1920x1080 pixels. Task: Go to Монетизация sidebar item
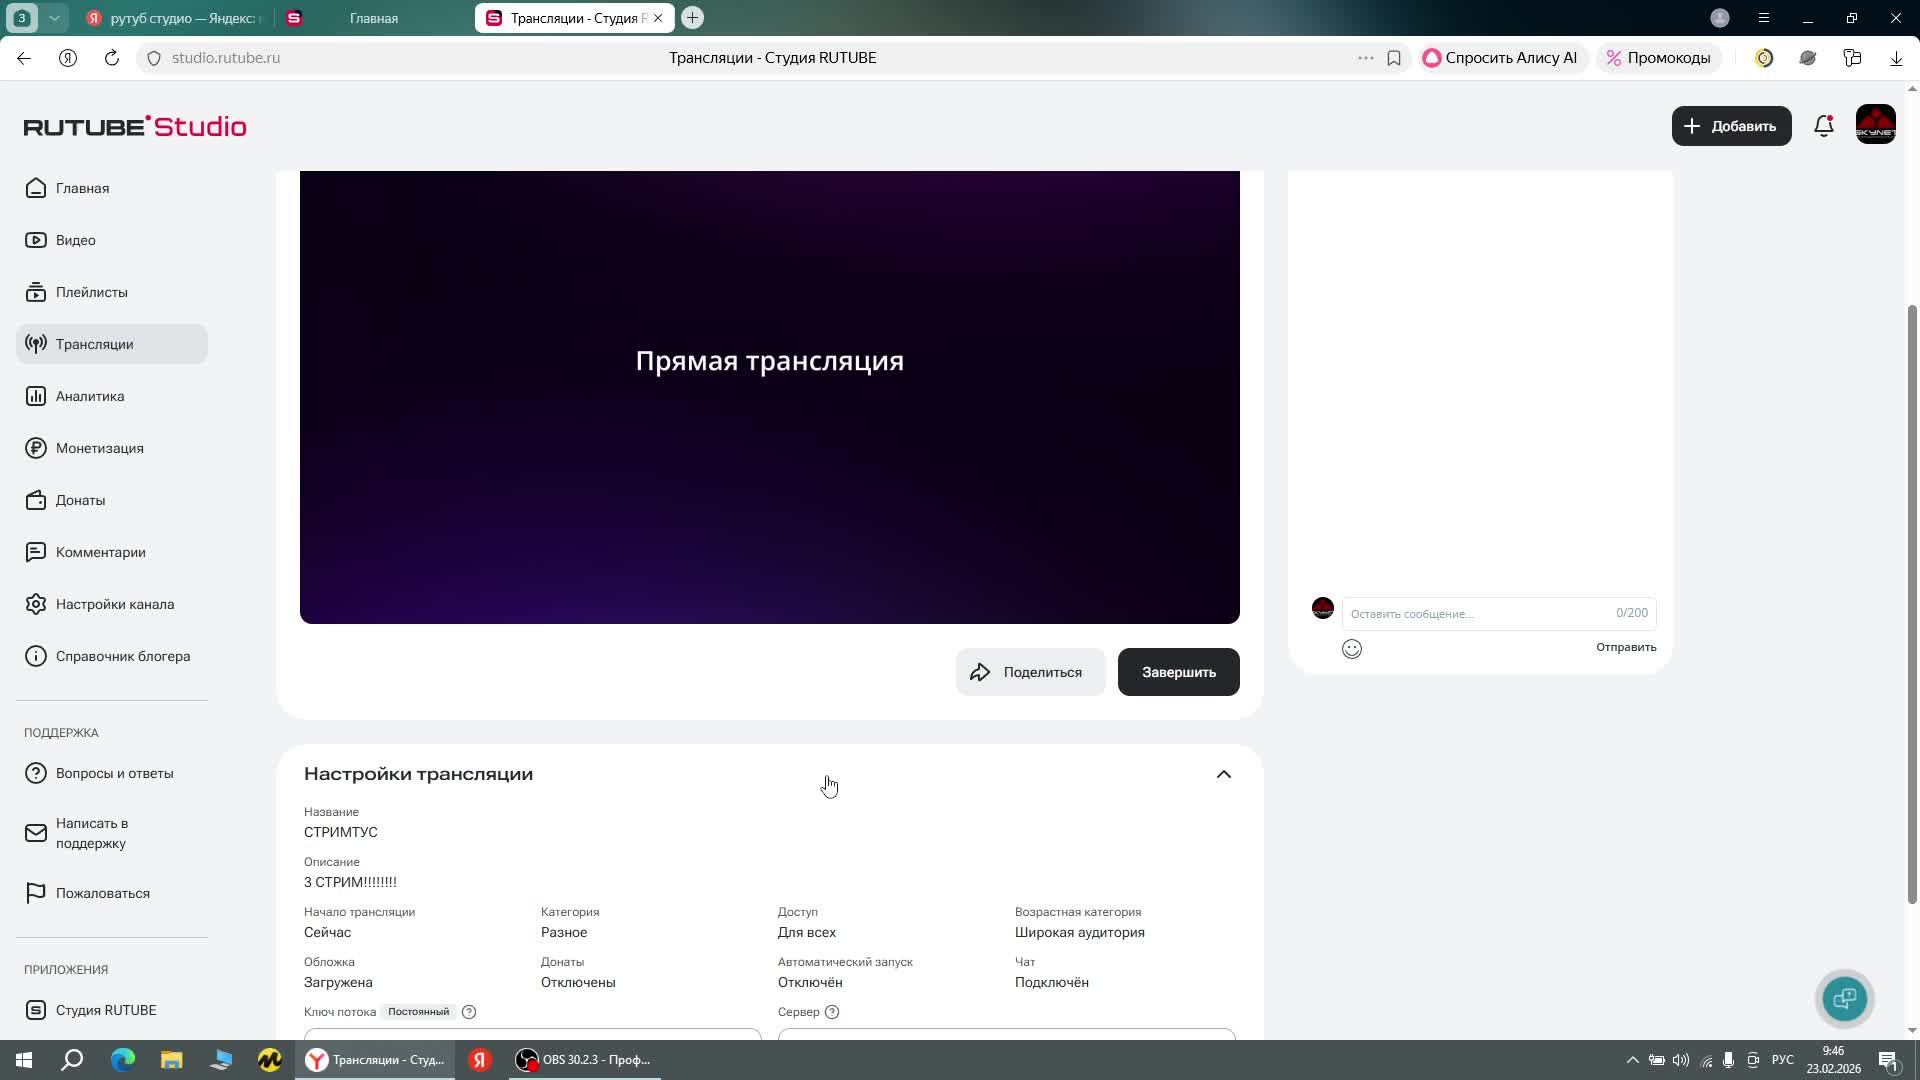tap(99, 448)
